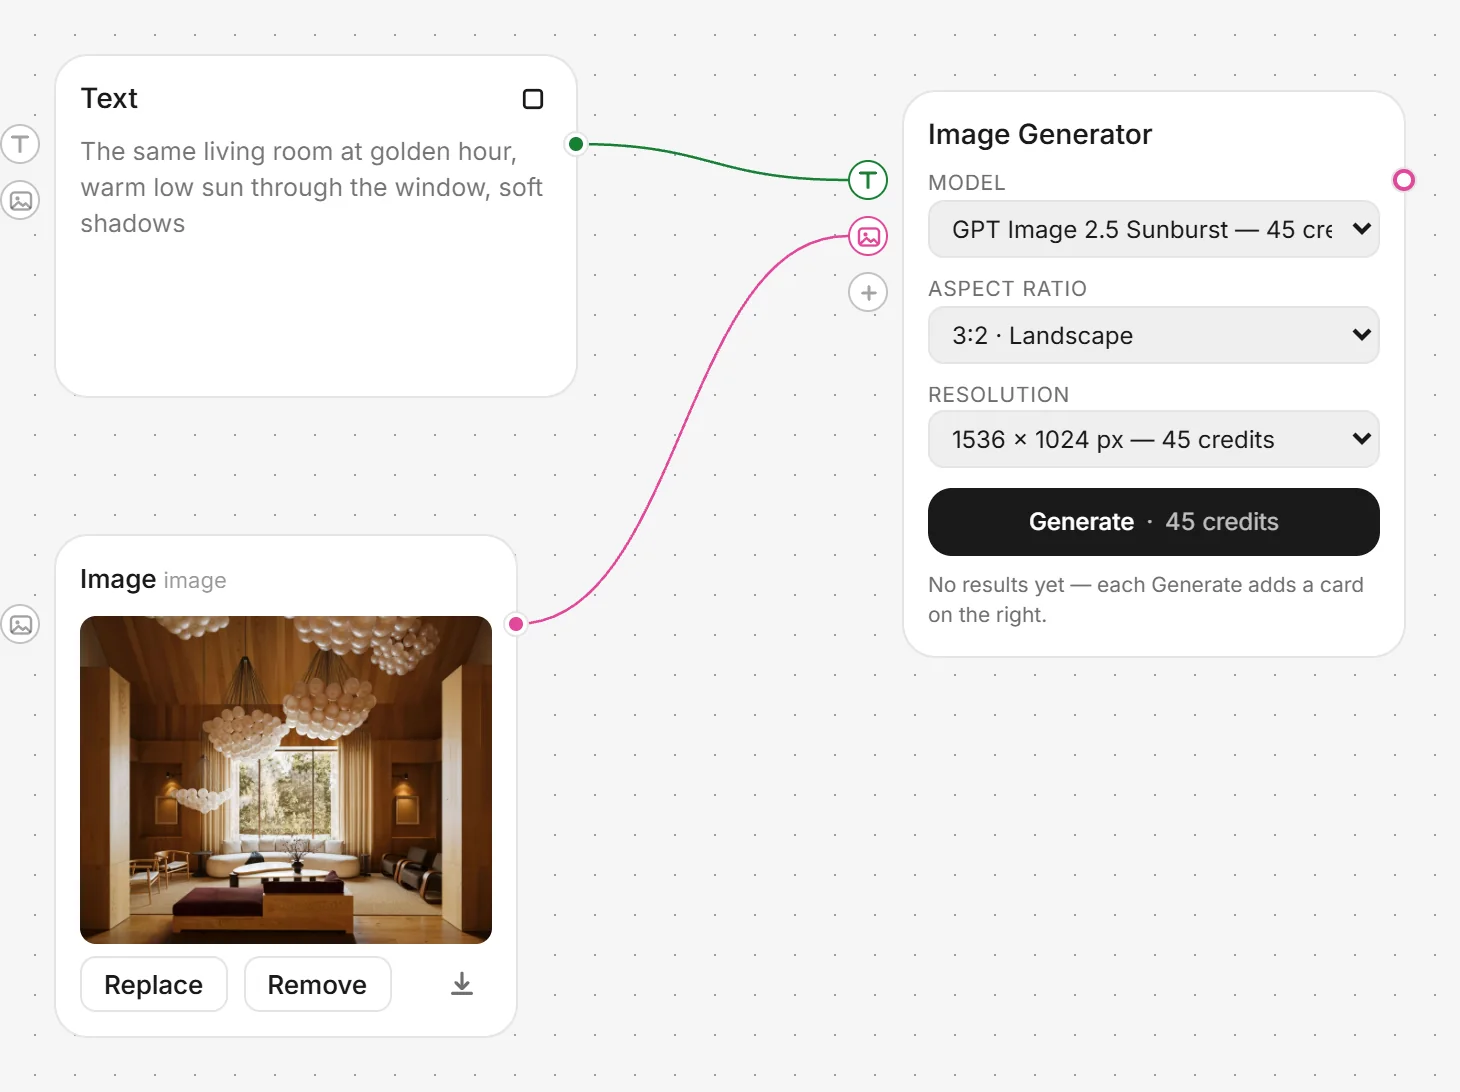Click the pink output dot of the Image node
Viewport: 1460px width, 1092px height.
(x=516, y=624)
